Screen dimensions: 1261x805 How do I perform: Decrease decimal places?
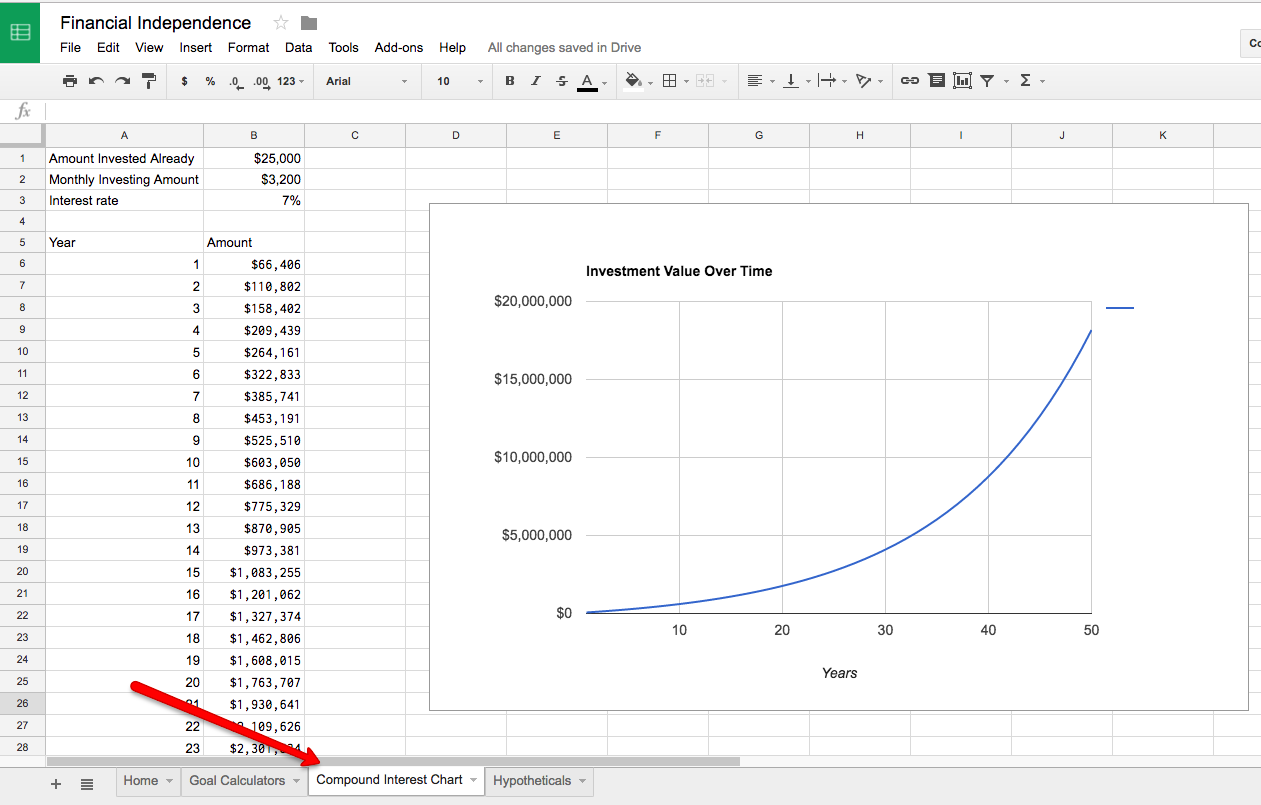(236, 81)
